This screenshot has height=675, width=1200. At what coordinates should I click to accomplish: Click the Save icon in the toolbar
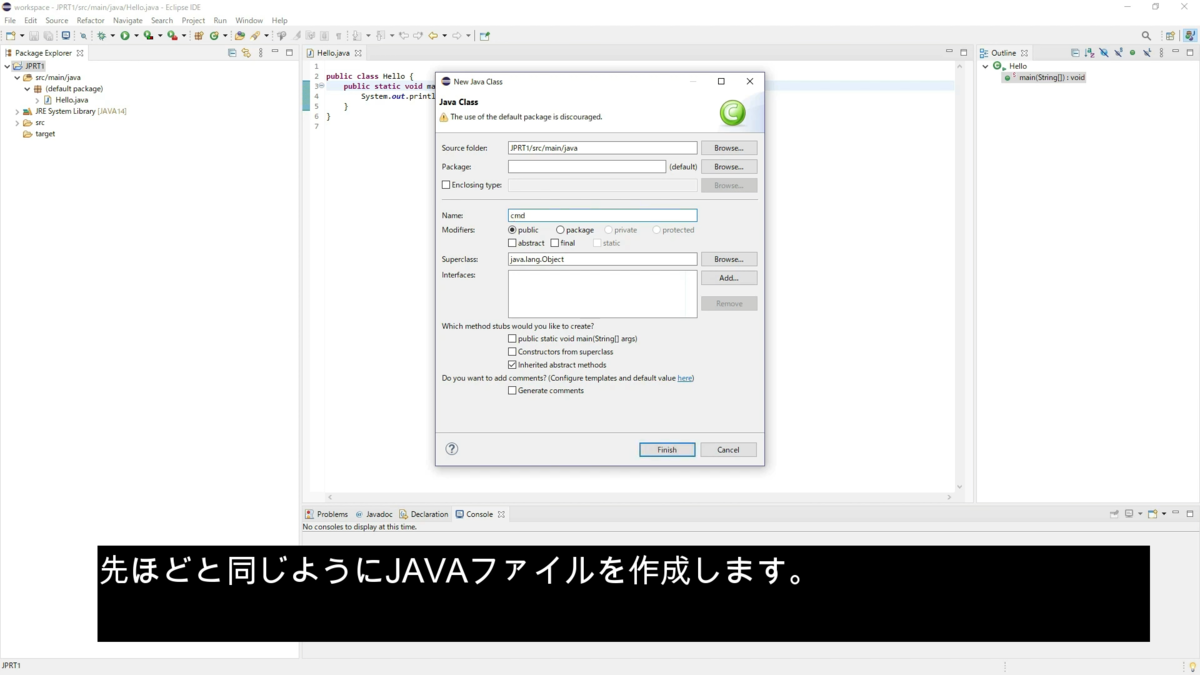click(x=34, y=36)
